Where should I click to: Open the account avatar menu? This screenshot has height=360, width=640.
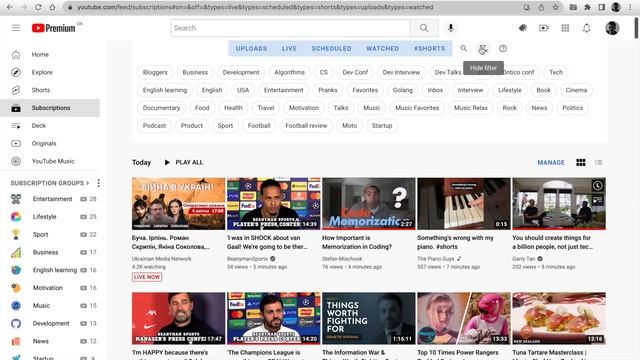(x=612, y=28)
